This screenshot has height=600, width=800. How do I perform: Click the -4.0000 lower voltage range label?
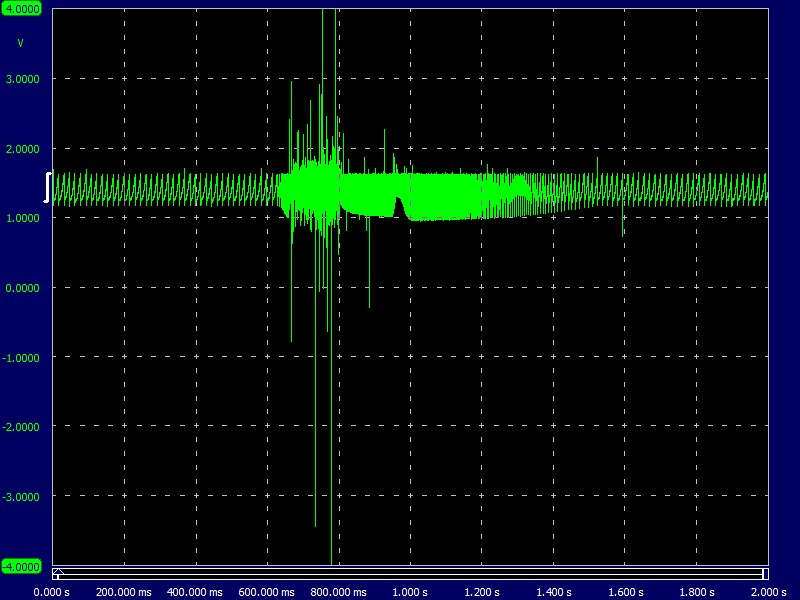[x=21, y=566]
